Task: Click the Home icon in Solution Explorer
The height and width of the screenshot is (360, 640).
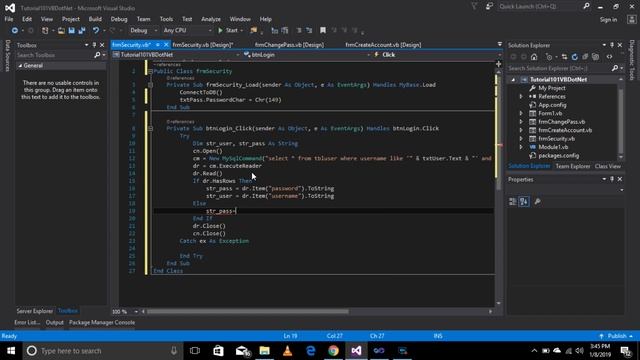Action: pos(534,57)
